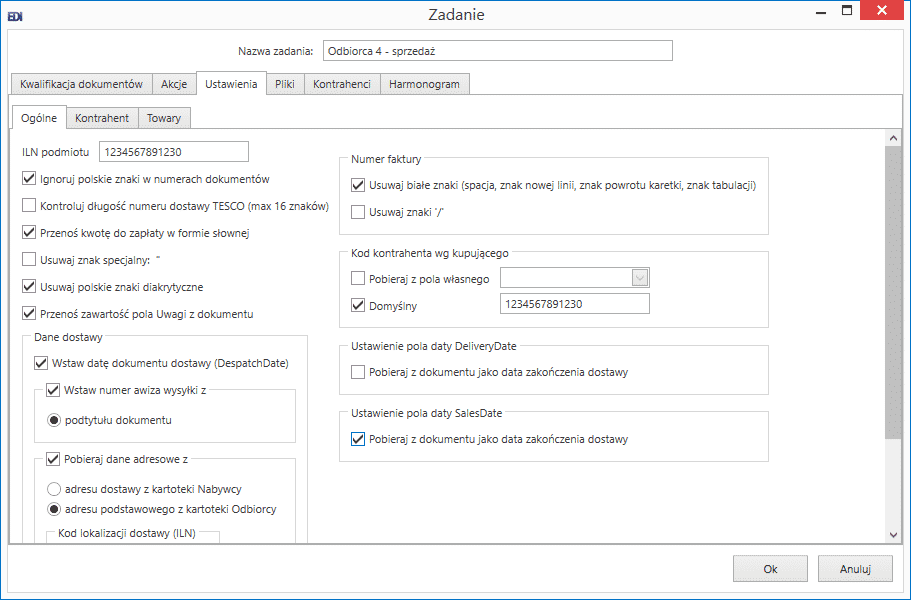Cancel with the Anuluj button
The height and width of the screenshot is (600, 911).
855,569
